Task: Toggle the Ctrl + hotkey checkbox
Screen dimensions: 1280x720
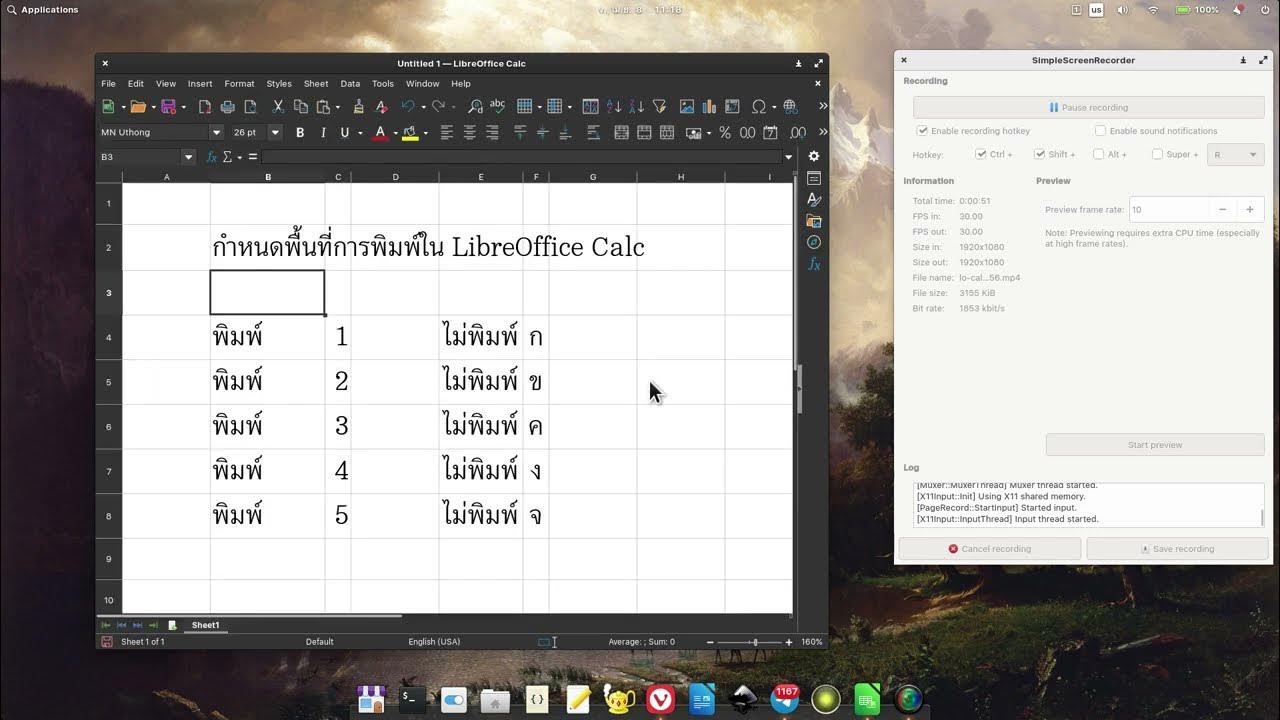Action: coord(981,154)
